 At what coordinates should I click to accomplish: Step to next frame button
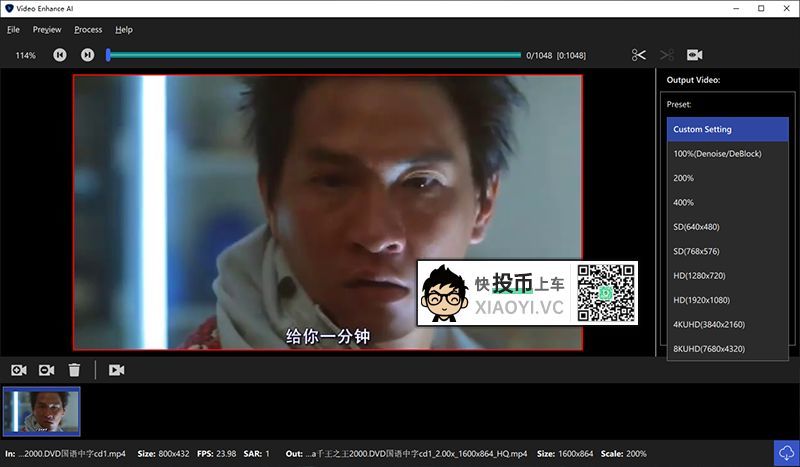88,55
